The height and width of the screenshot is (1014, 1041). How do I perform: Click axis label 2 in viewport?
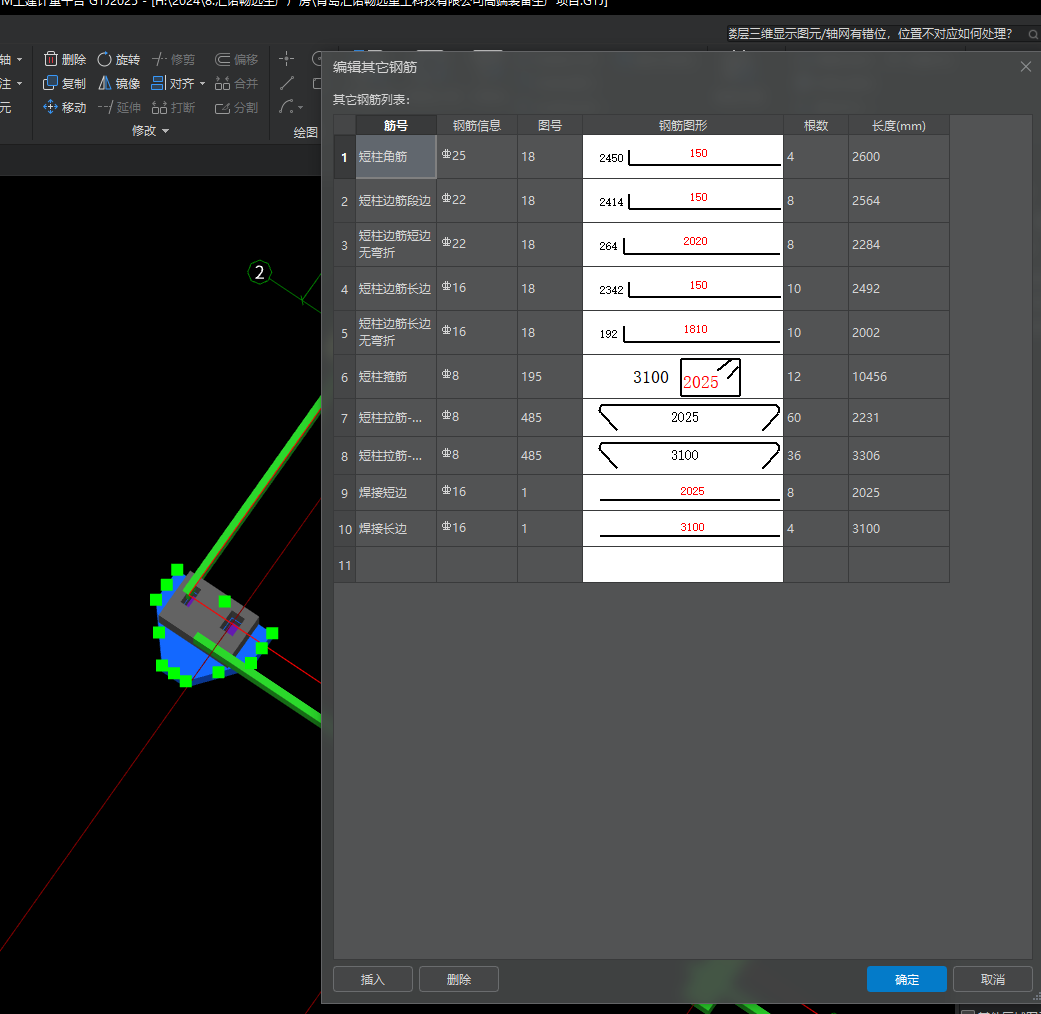260,272
